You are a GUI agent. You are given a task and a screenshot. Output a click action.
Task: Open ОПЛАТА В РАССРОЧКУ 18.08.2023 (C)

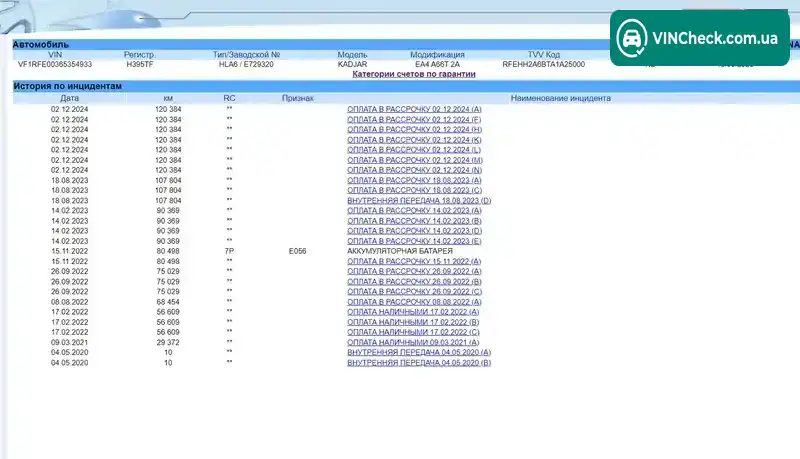414,190
